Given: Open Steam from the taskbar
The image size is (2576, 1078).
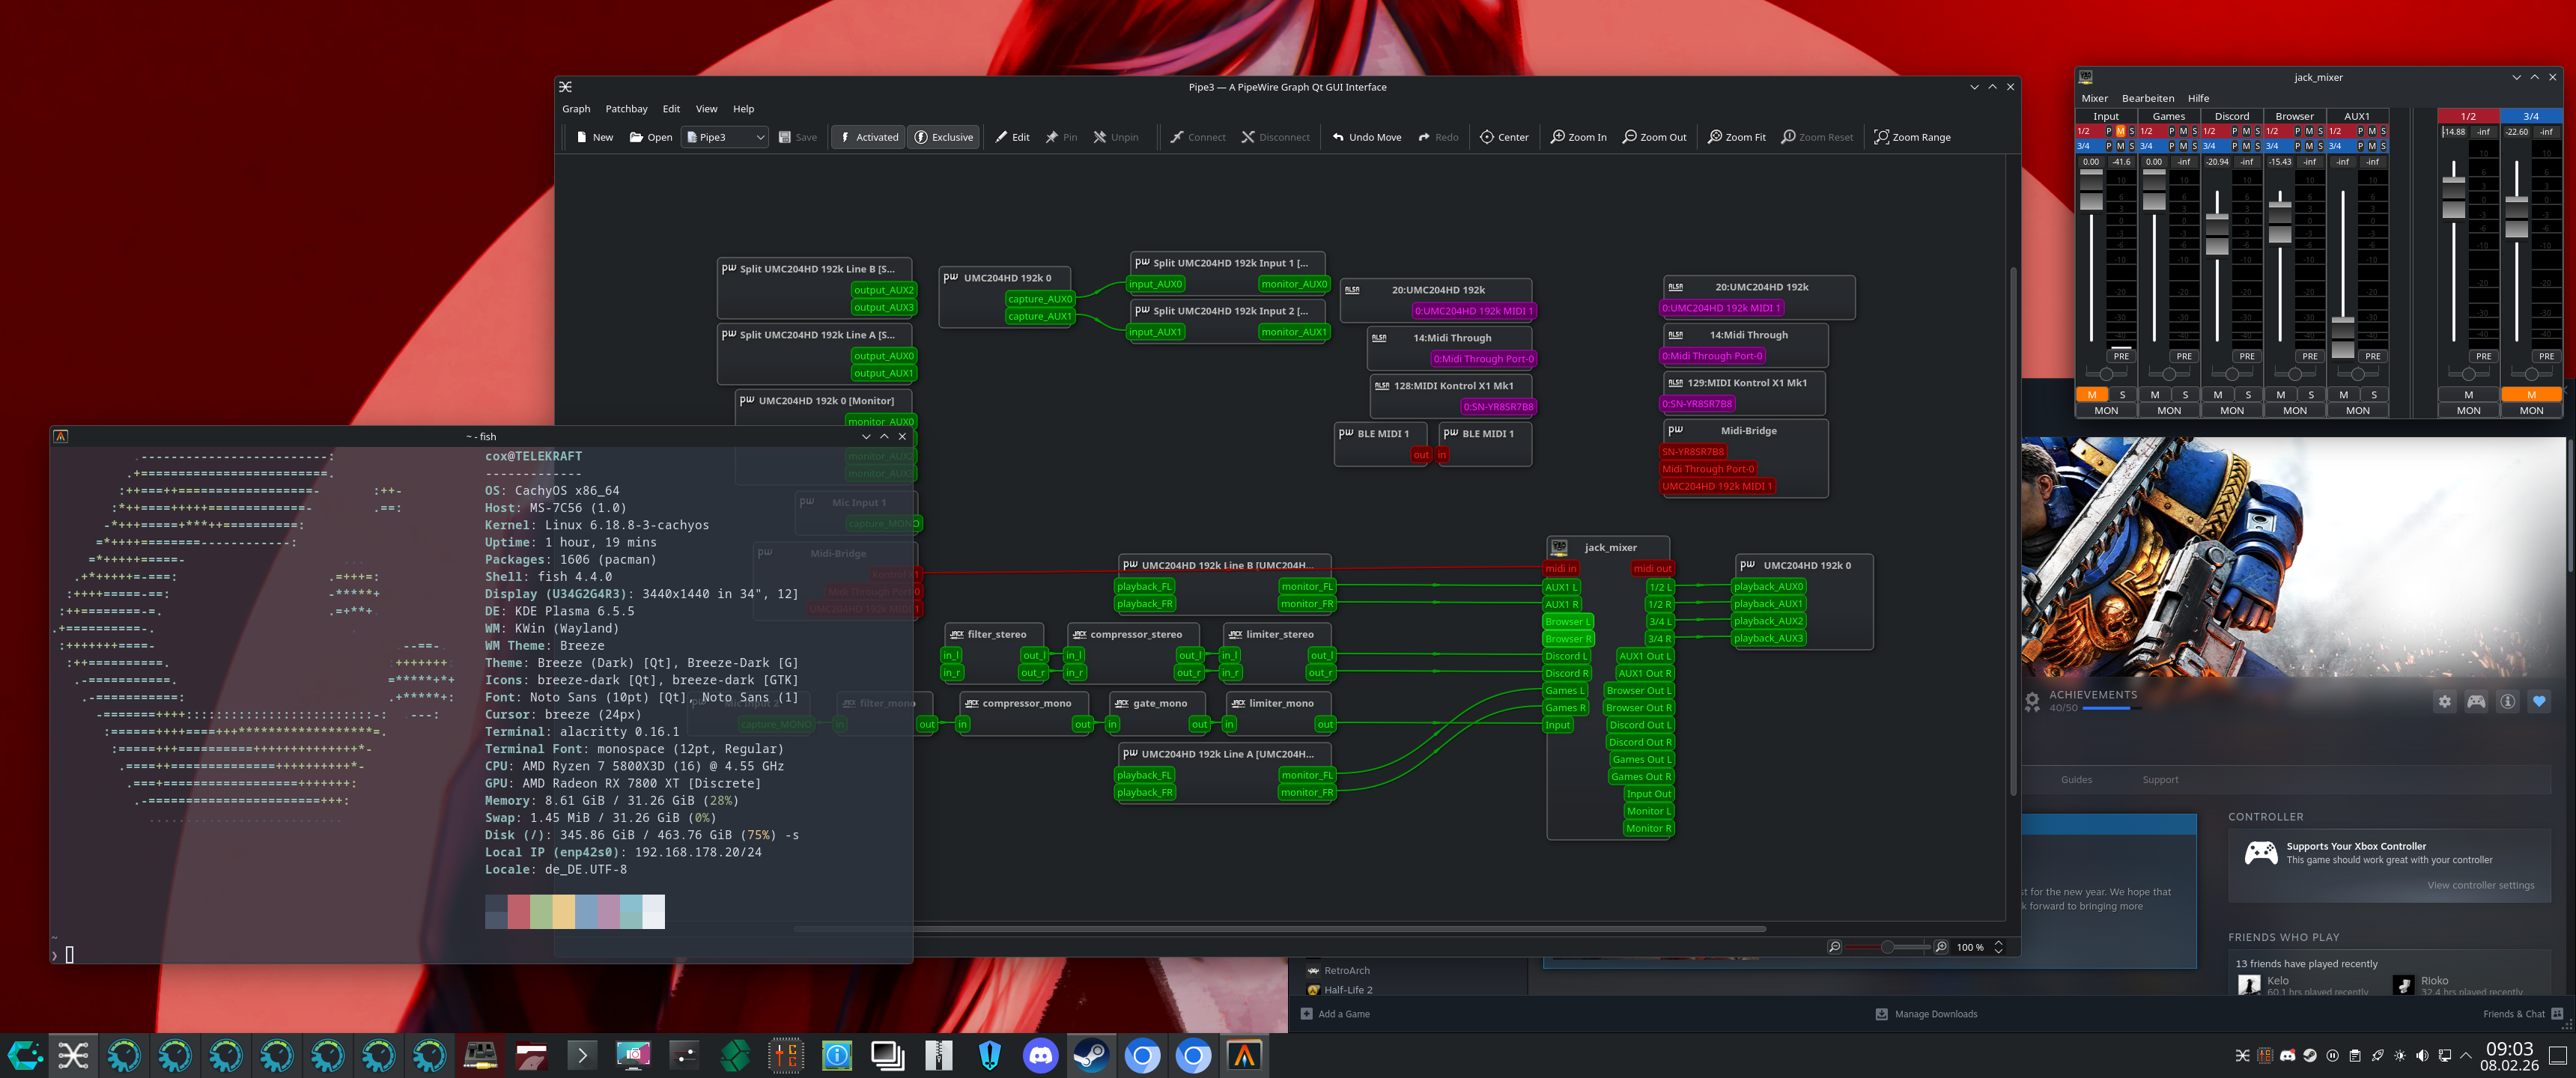Looking at the screenshot, I should pos(1091,1055).
